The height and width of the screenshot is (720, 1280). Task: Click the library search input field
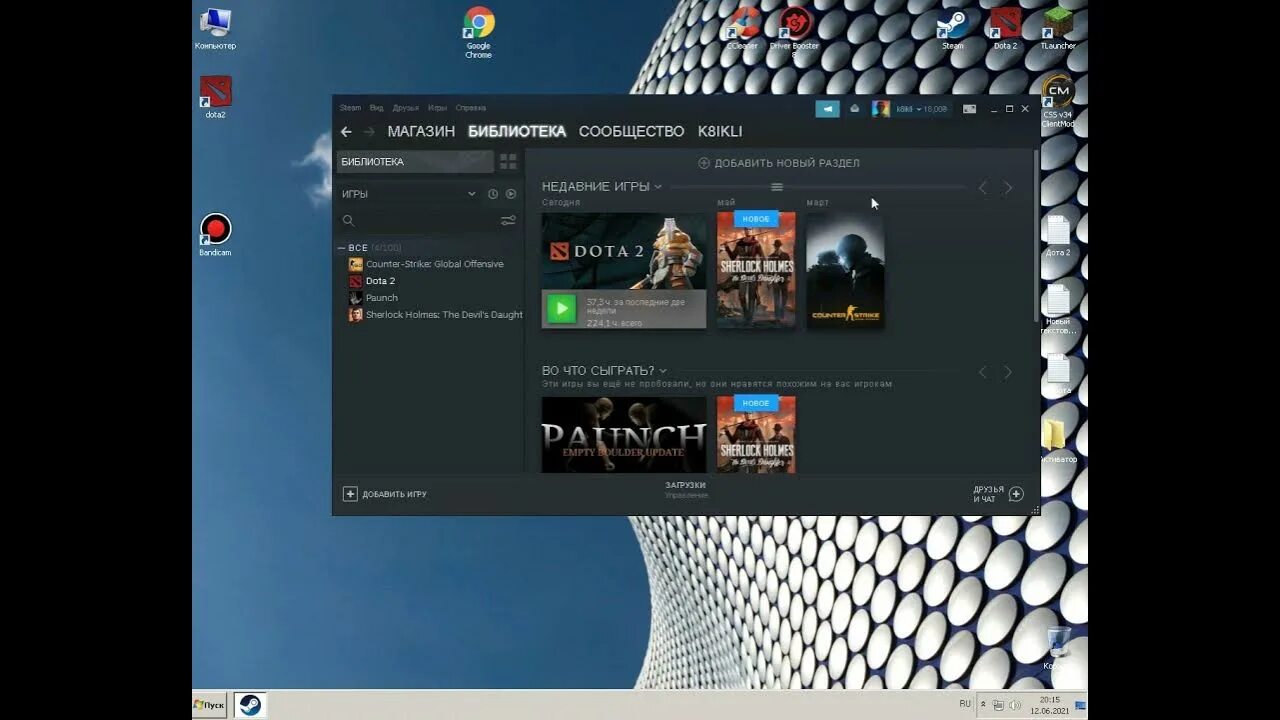point(427,221)
